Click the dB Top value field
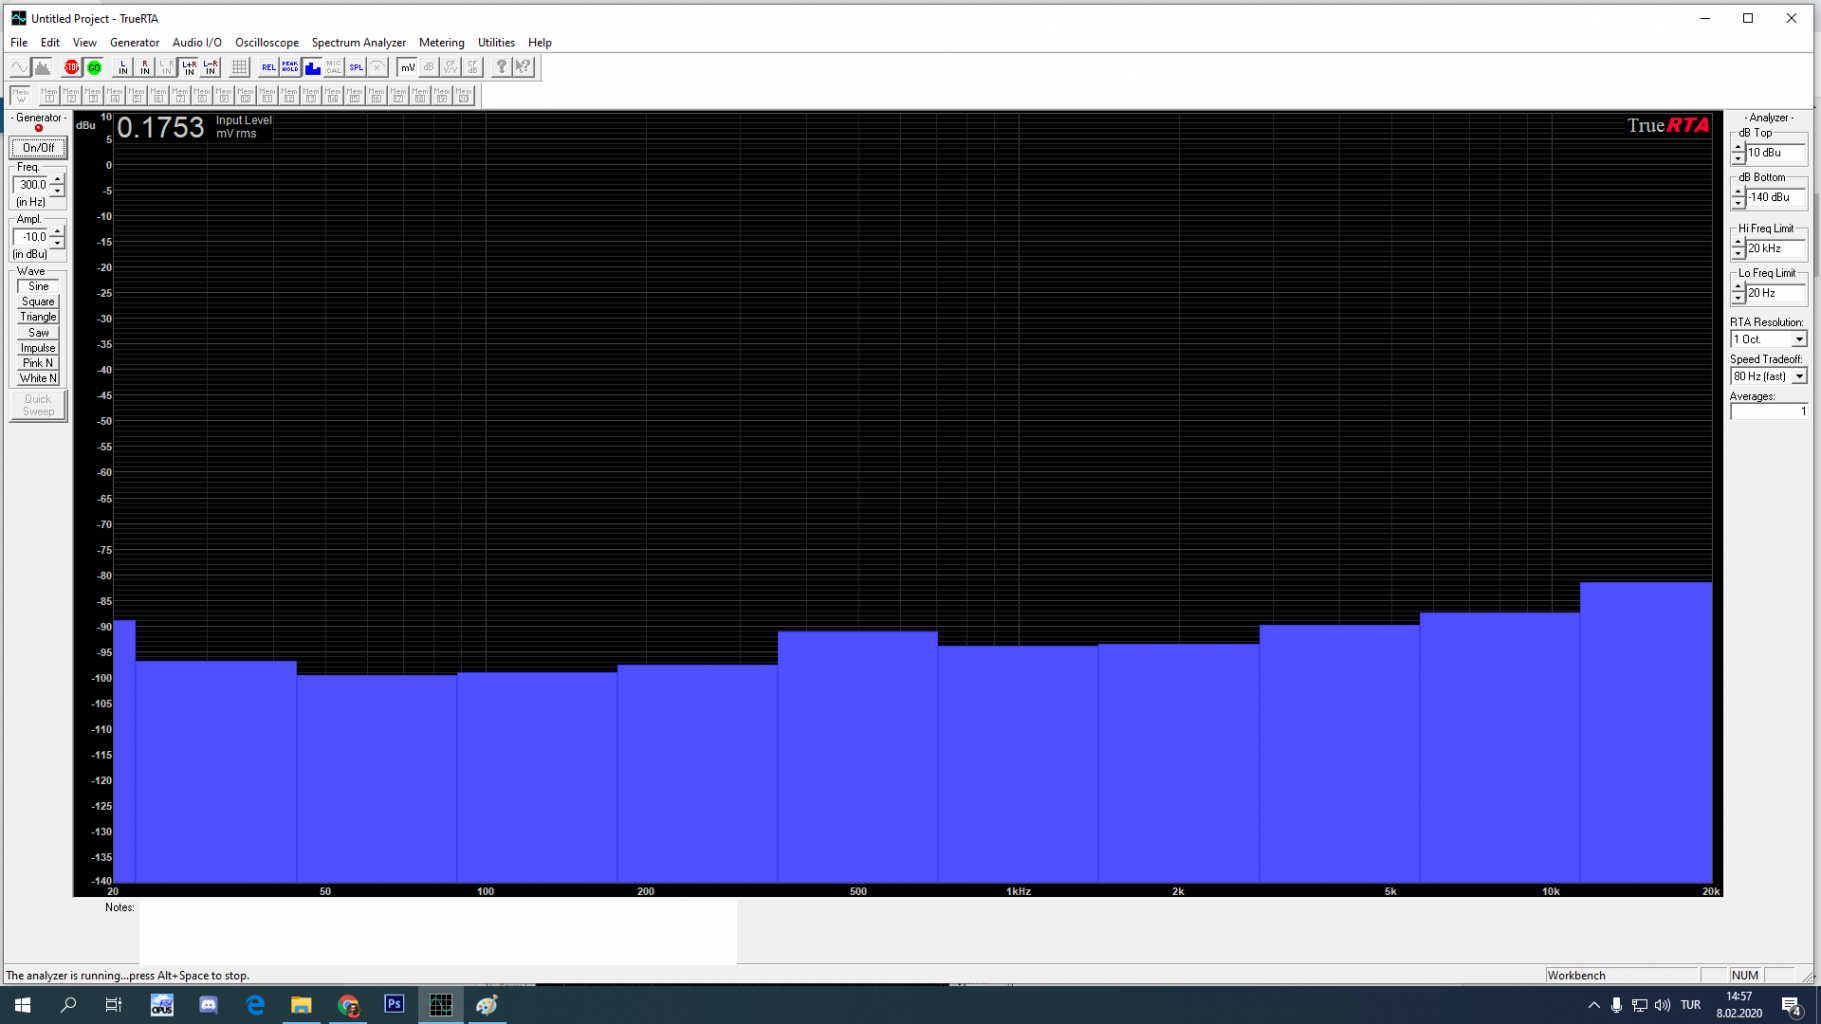Viewport: 1821px width, 1024px height. [x=1775, y=153]
